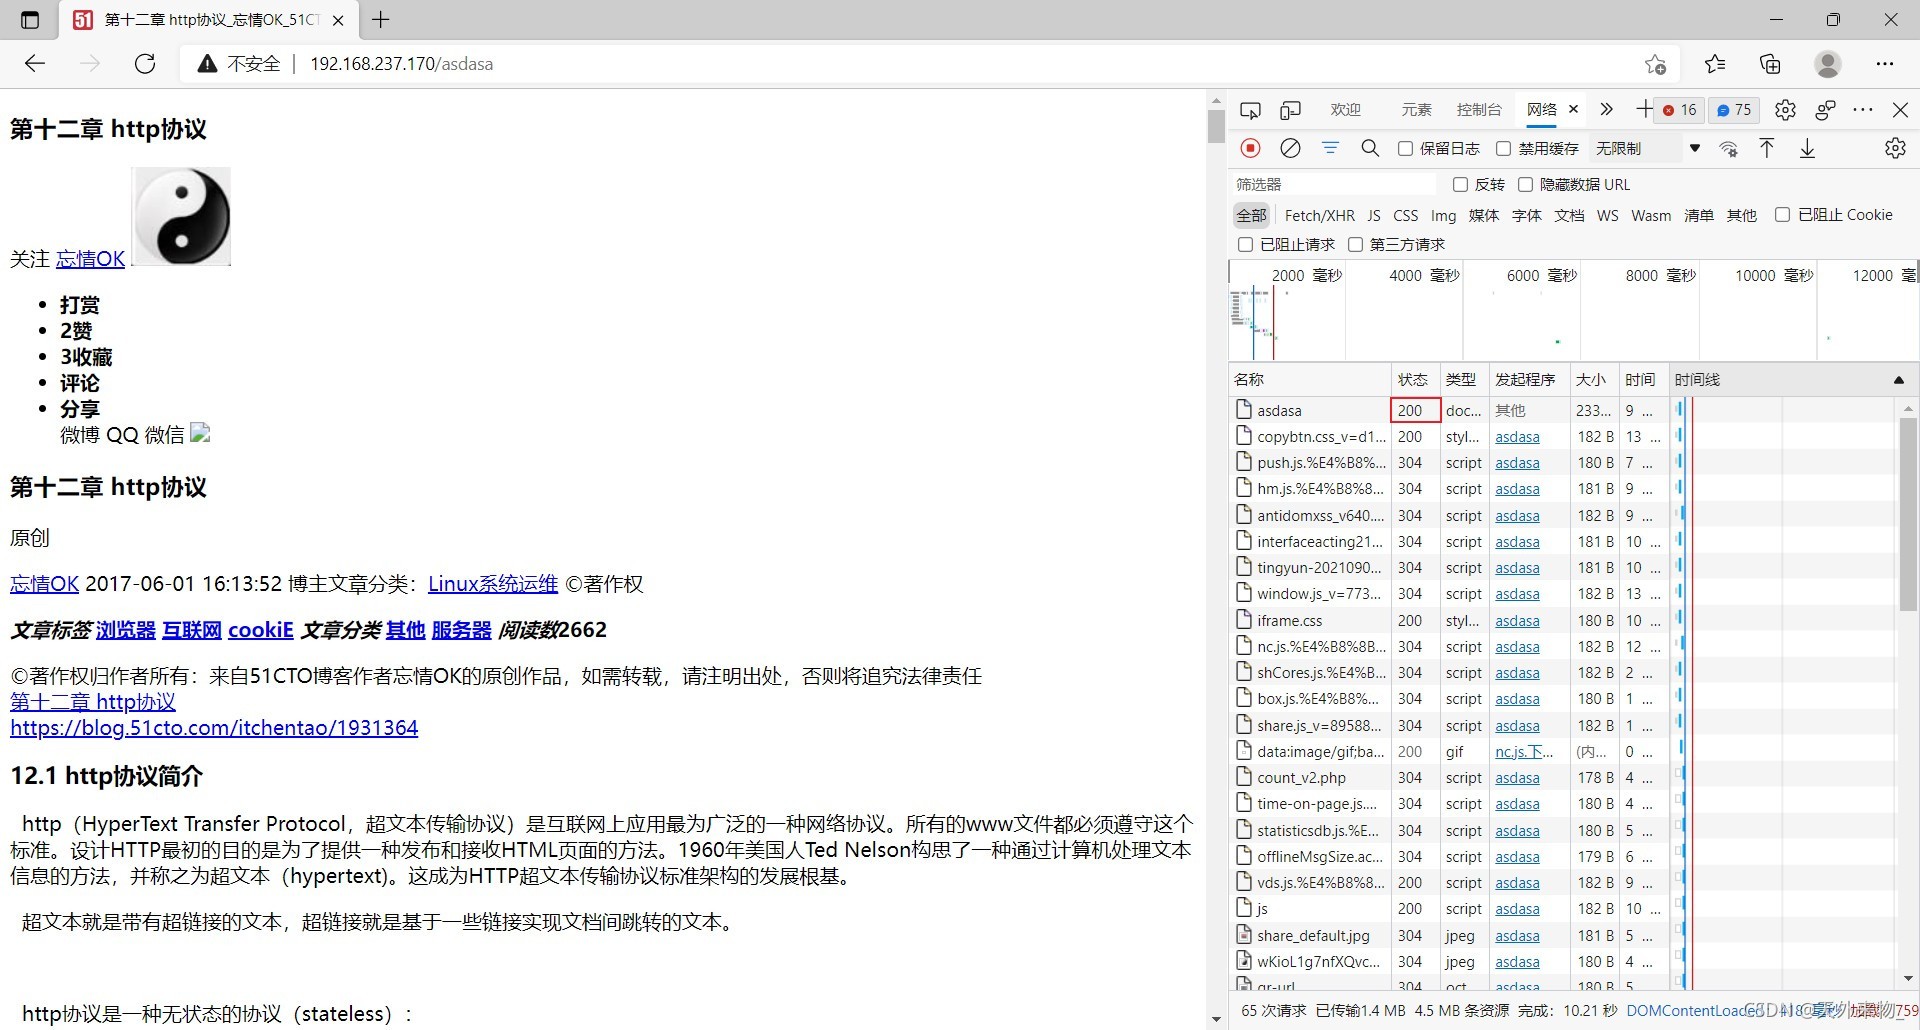The height and width of the screenshot is (1030, 1920).
Task: Stop recording the network log
Action: [x=1250, y=148]
